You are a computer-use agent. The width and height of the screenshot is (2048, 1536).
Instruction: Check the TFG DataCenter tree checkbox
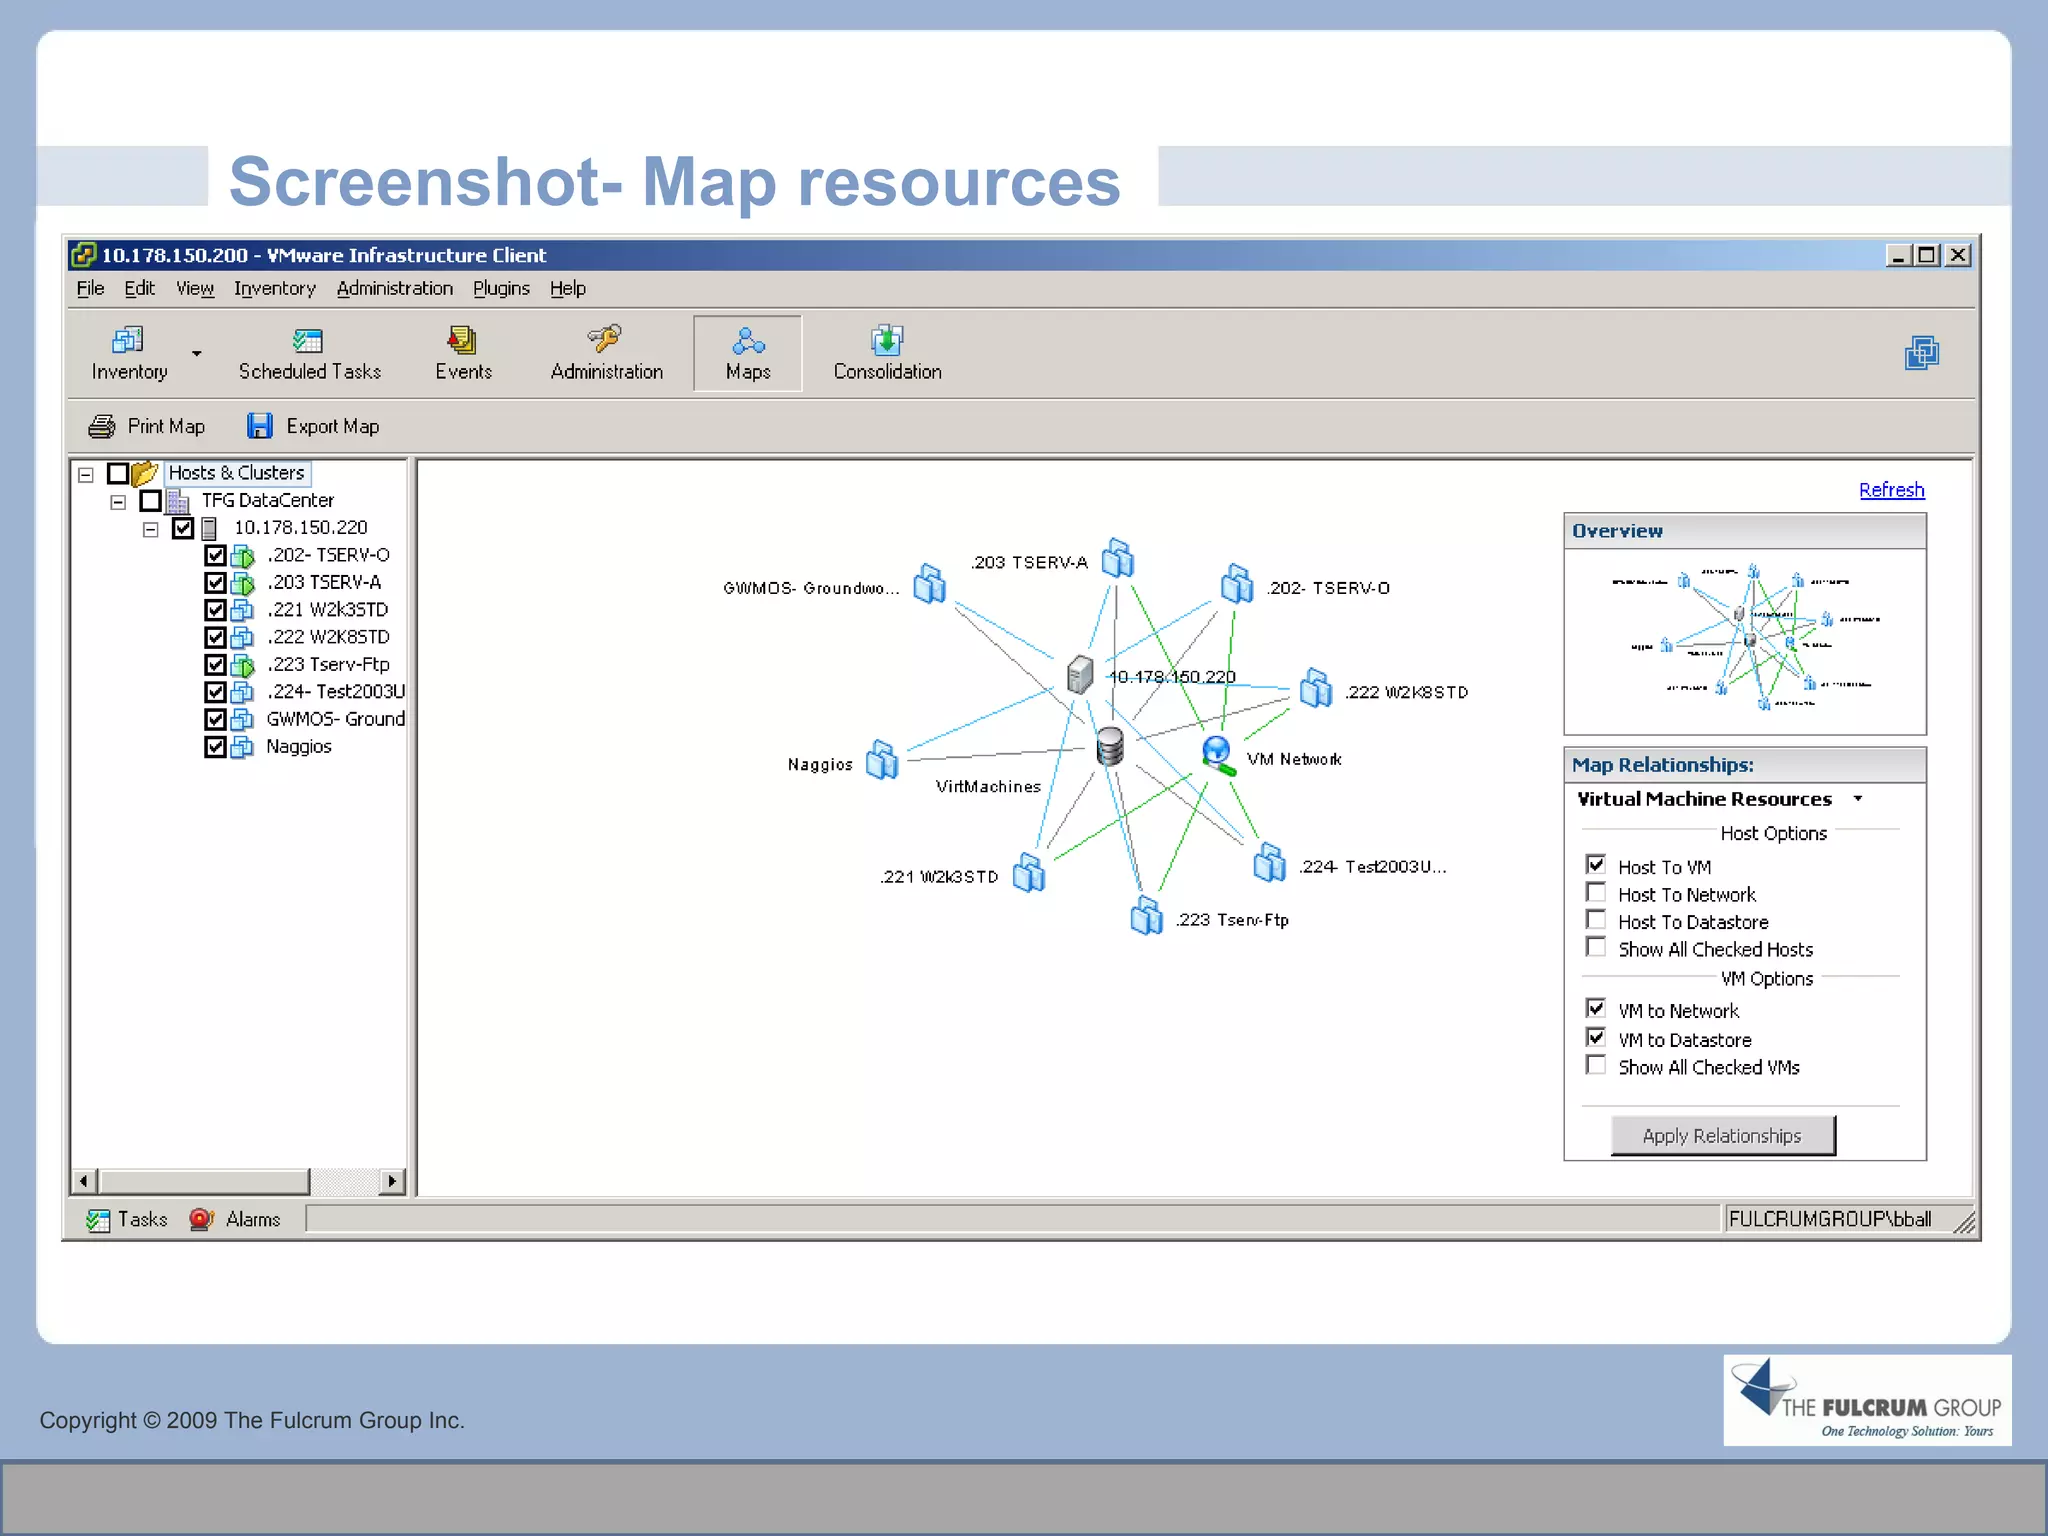[x=150, y=500]
